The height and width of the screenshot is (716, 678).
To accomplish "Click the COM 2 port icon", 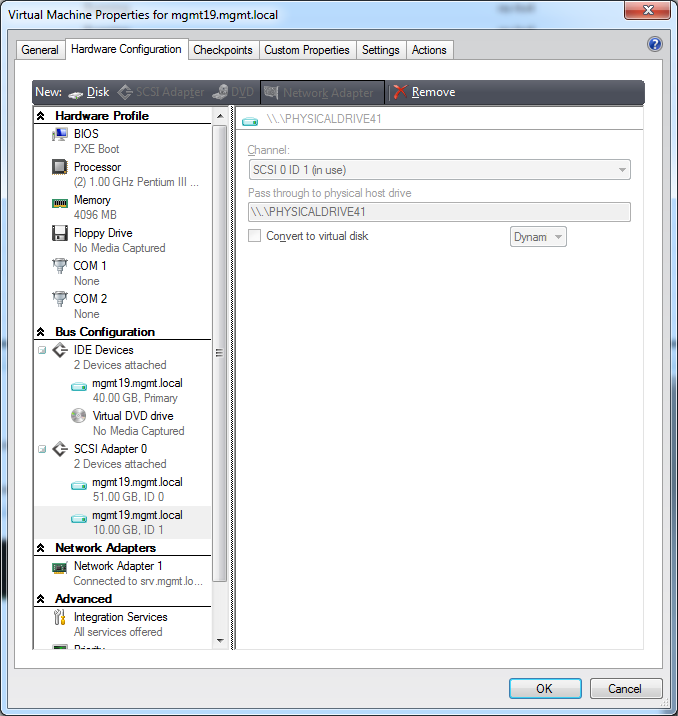I will click(x=60, y=299).
